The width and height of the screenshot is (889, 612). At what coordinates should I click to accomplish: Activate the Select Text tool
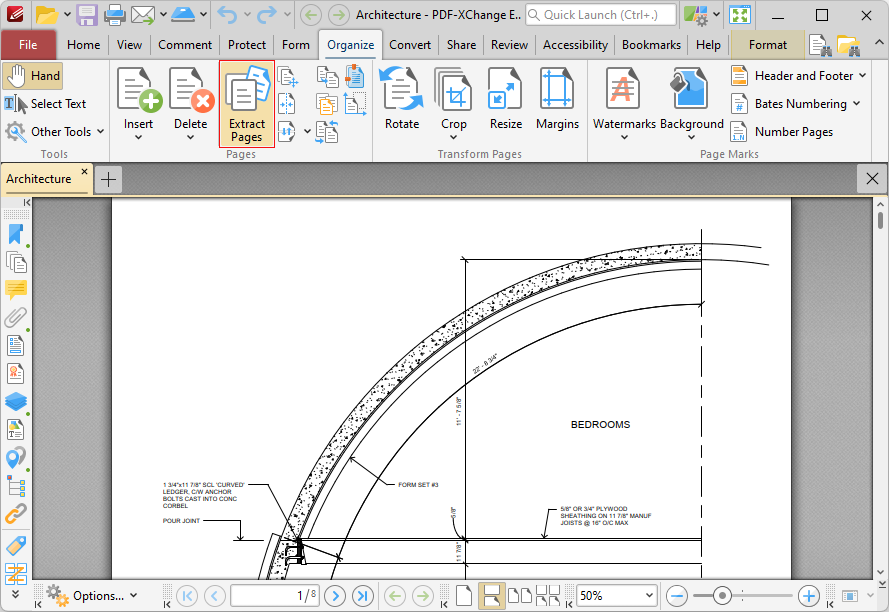[45, 104]
